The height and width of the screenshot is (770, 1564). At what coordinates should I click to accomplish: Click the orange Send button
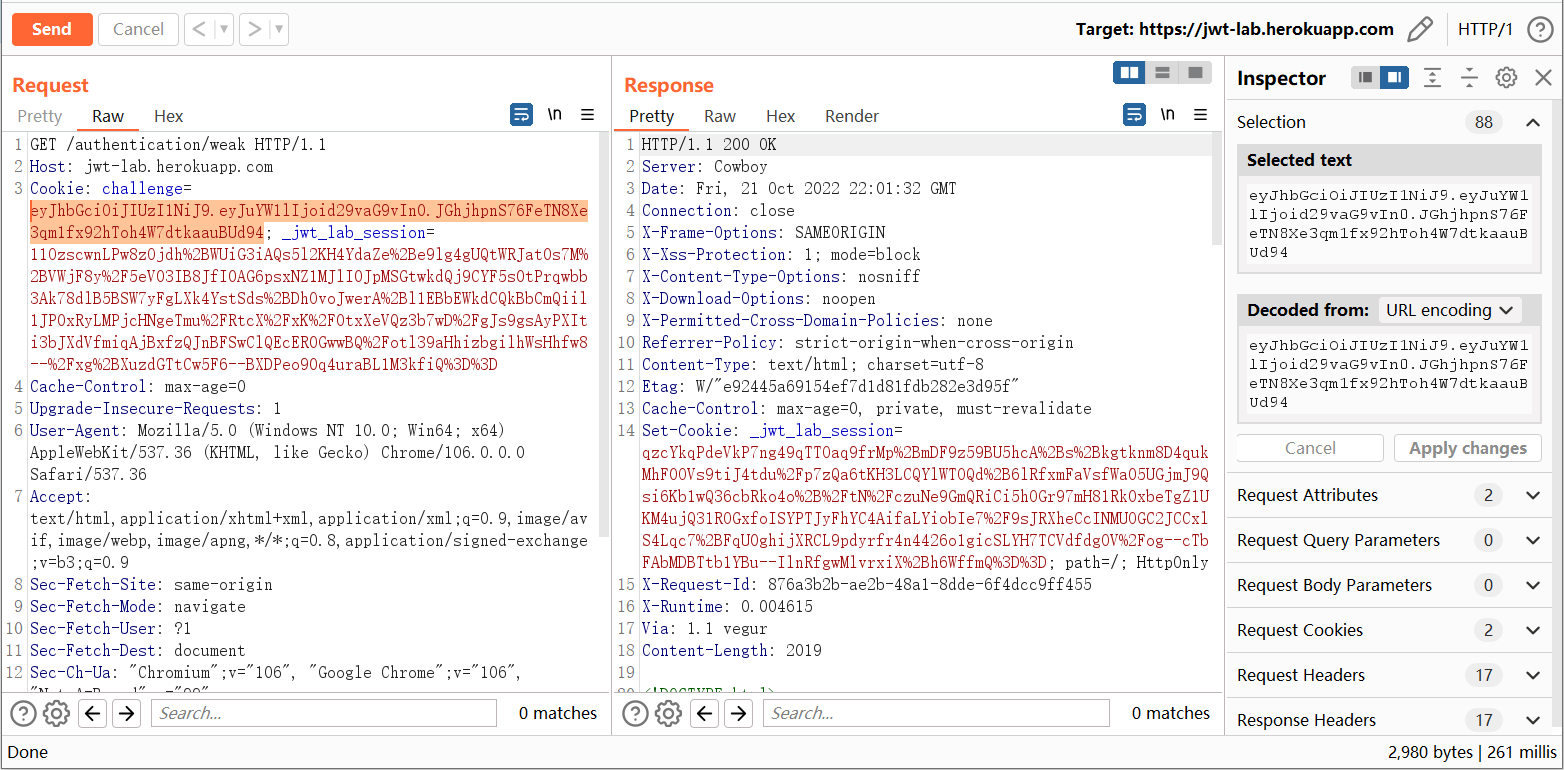pos(52,29)
